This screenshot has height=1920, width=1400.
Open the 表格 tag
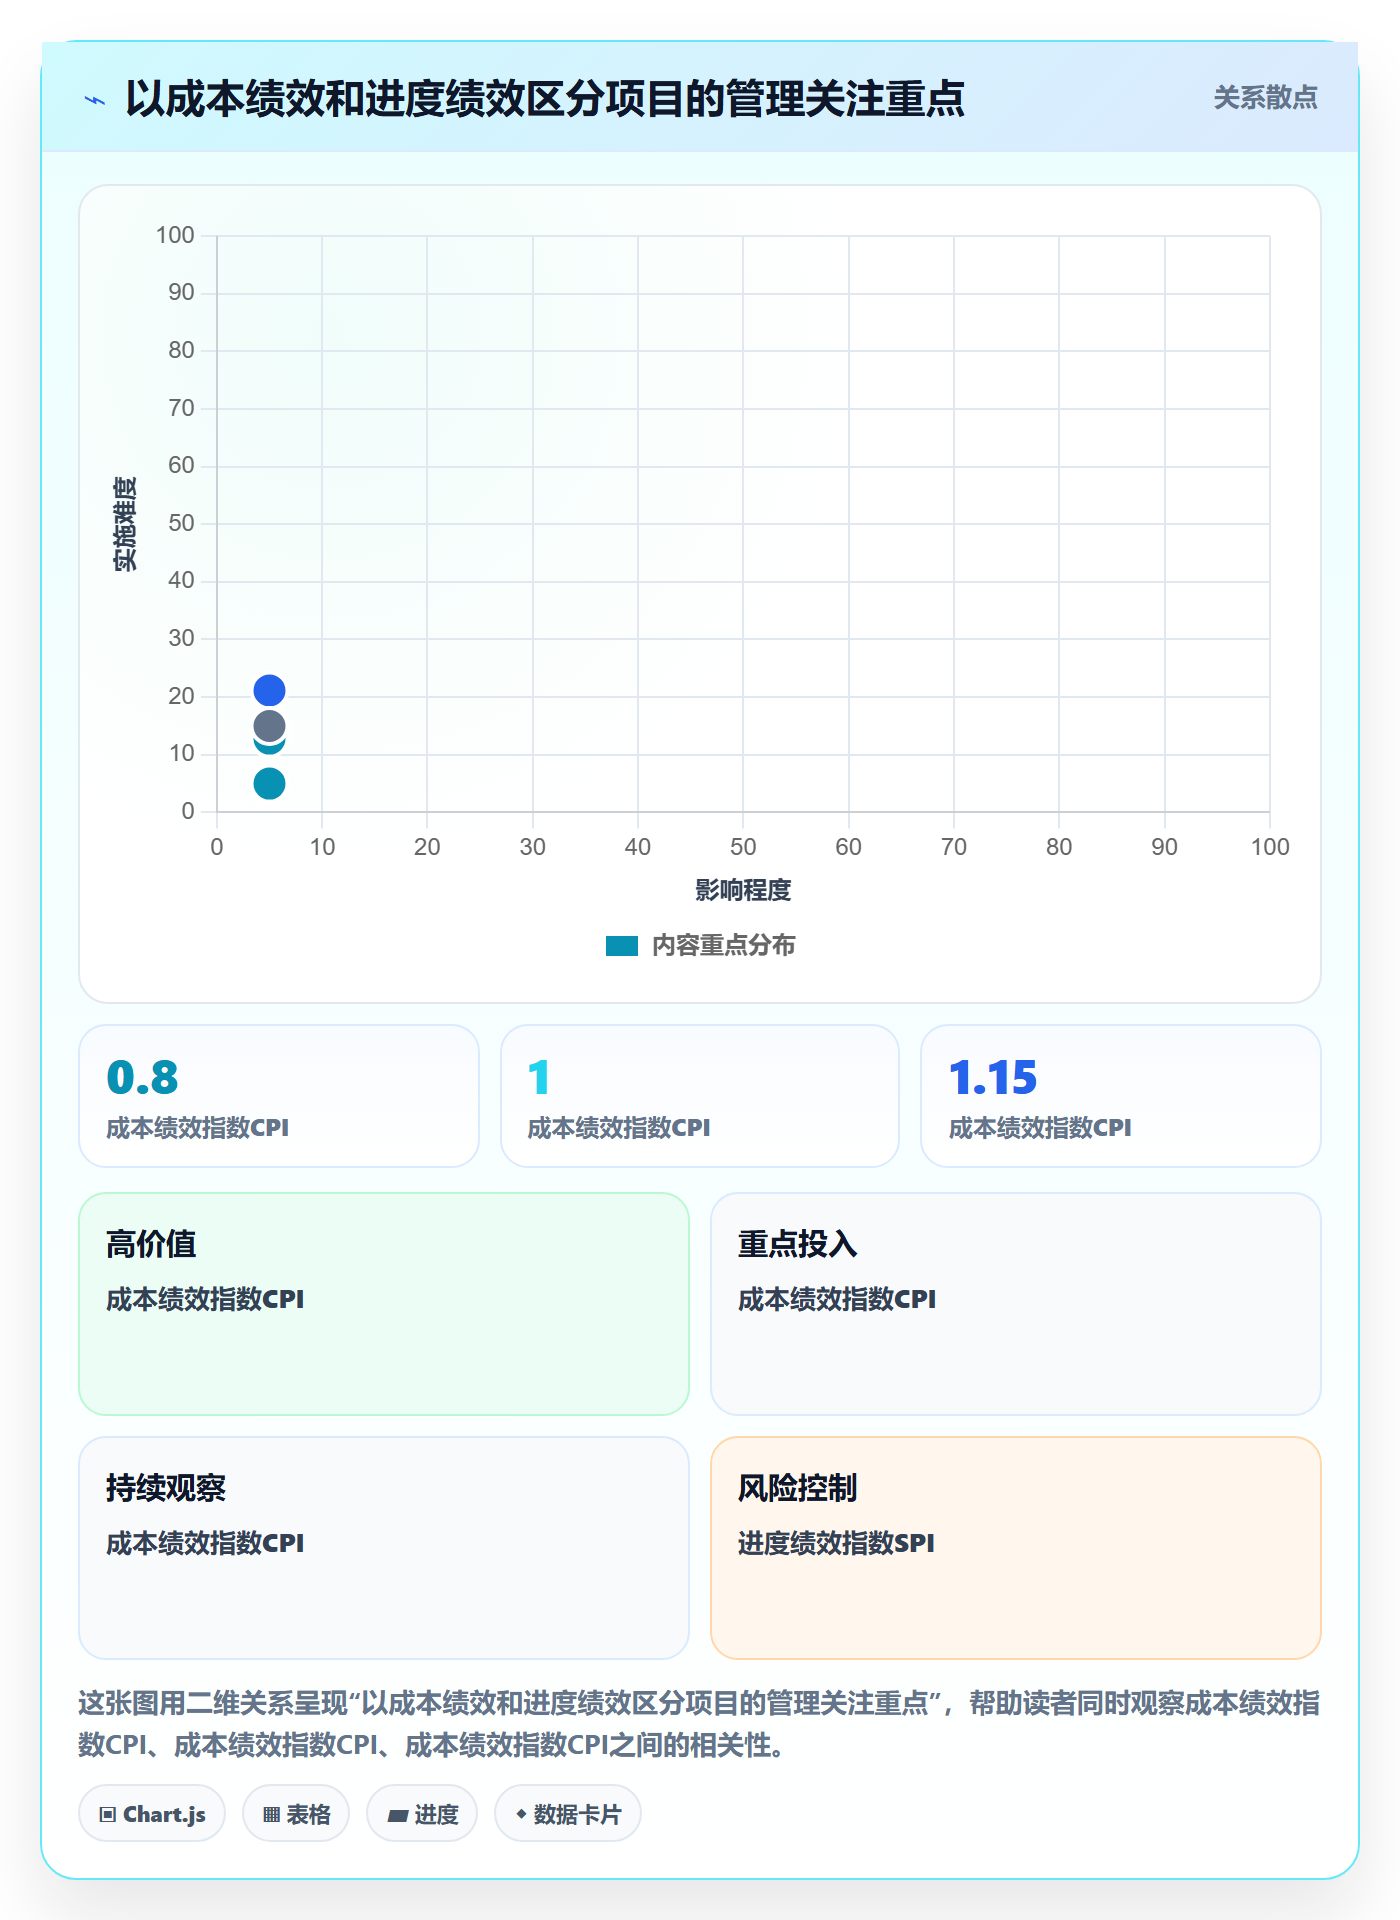click(x=296, y=1814)
